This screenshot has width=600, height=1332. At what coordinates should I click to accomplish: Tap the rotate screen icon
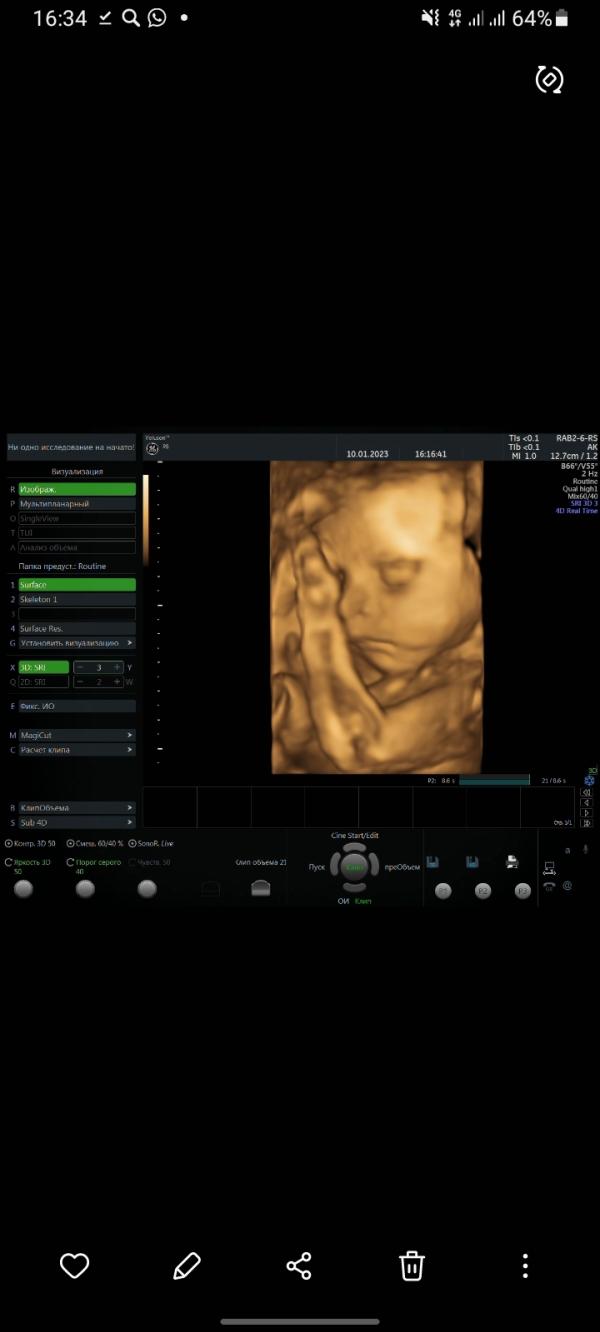tap(550, 80)
